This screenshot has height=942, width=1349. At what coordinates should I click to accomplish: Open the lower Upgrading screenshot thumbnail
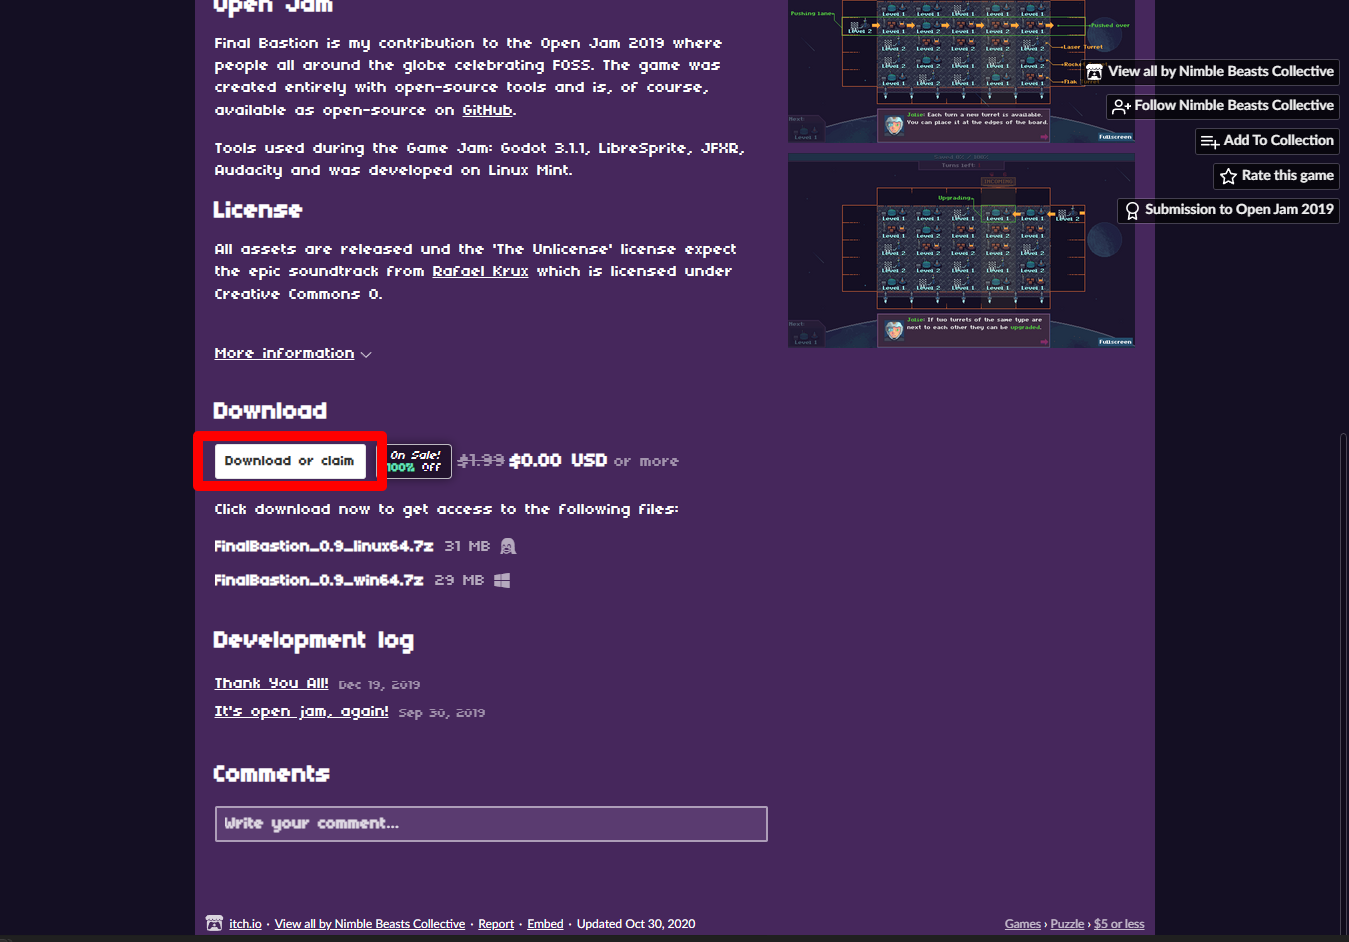click(x=961, y=250)
